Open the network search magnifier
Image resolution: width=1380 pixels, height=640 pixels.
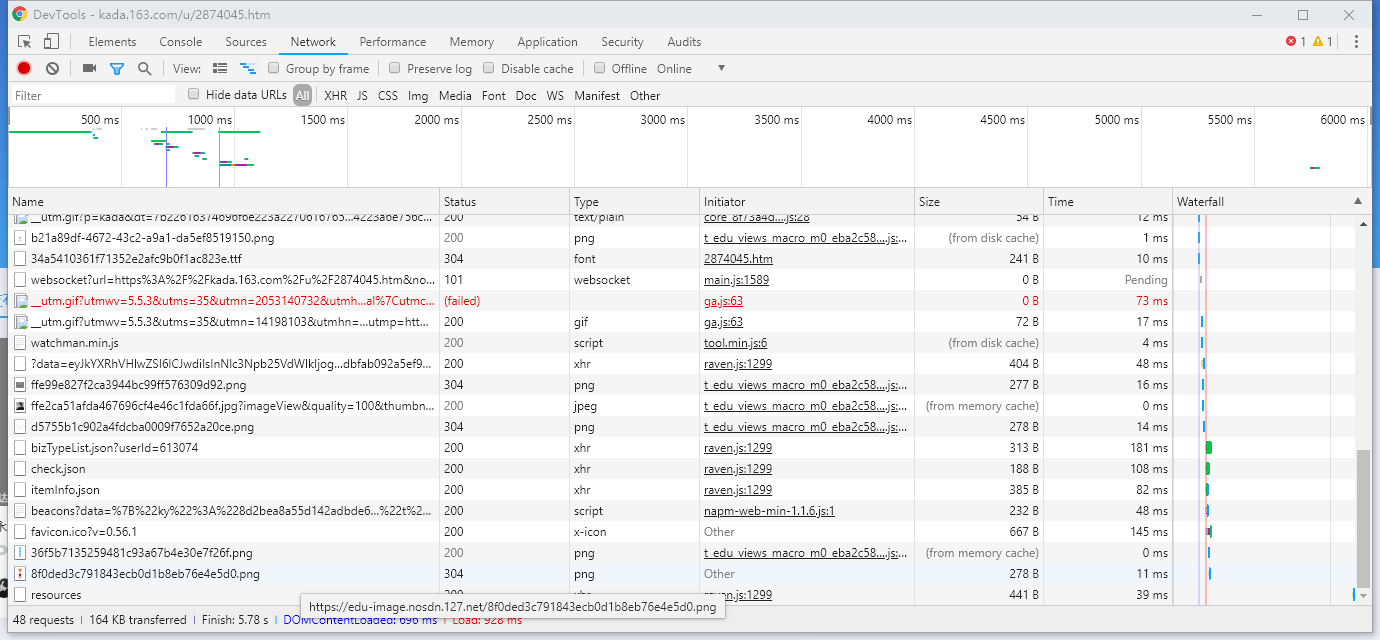pos(145,68)
